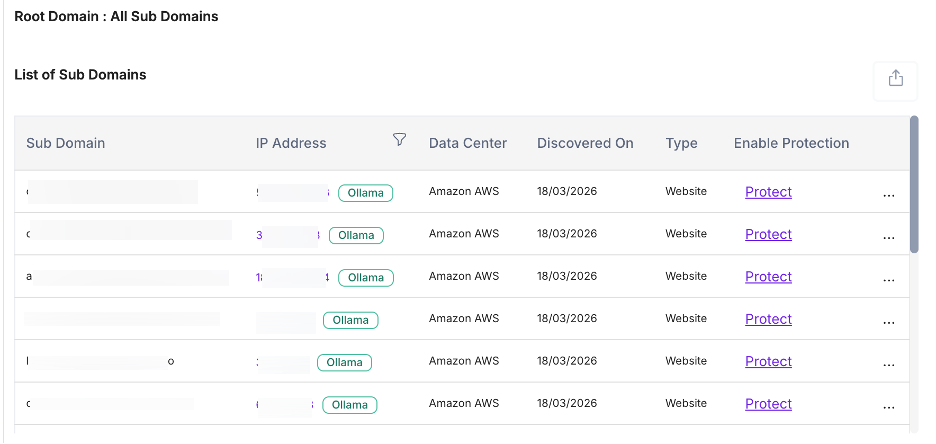Click the vertical scrollbar of the table
The image size is (936, 444).
click(x=914, y=185)
